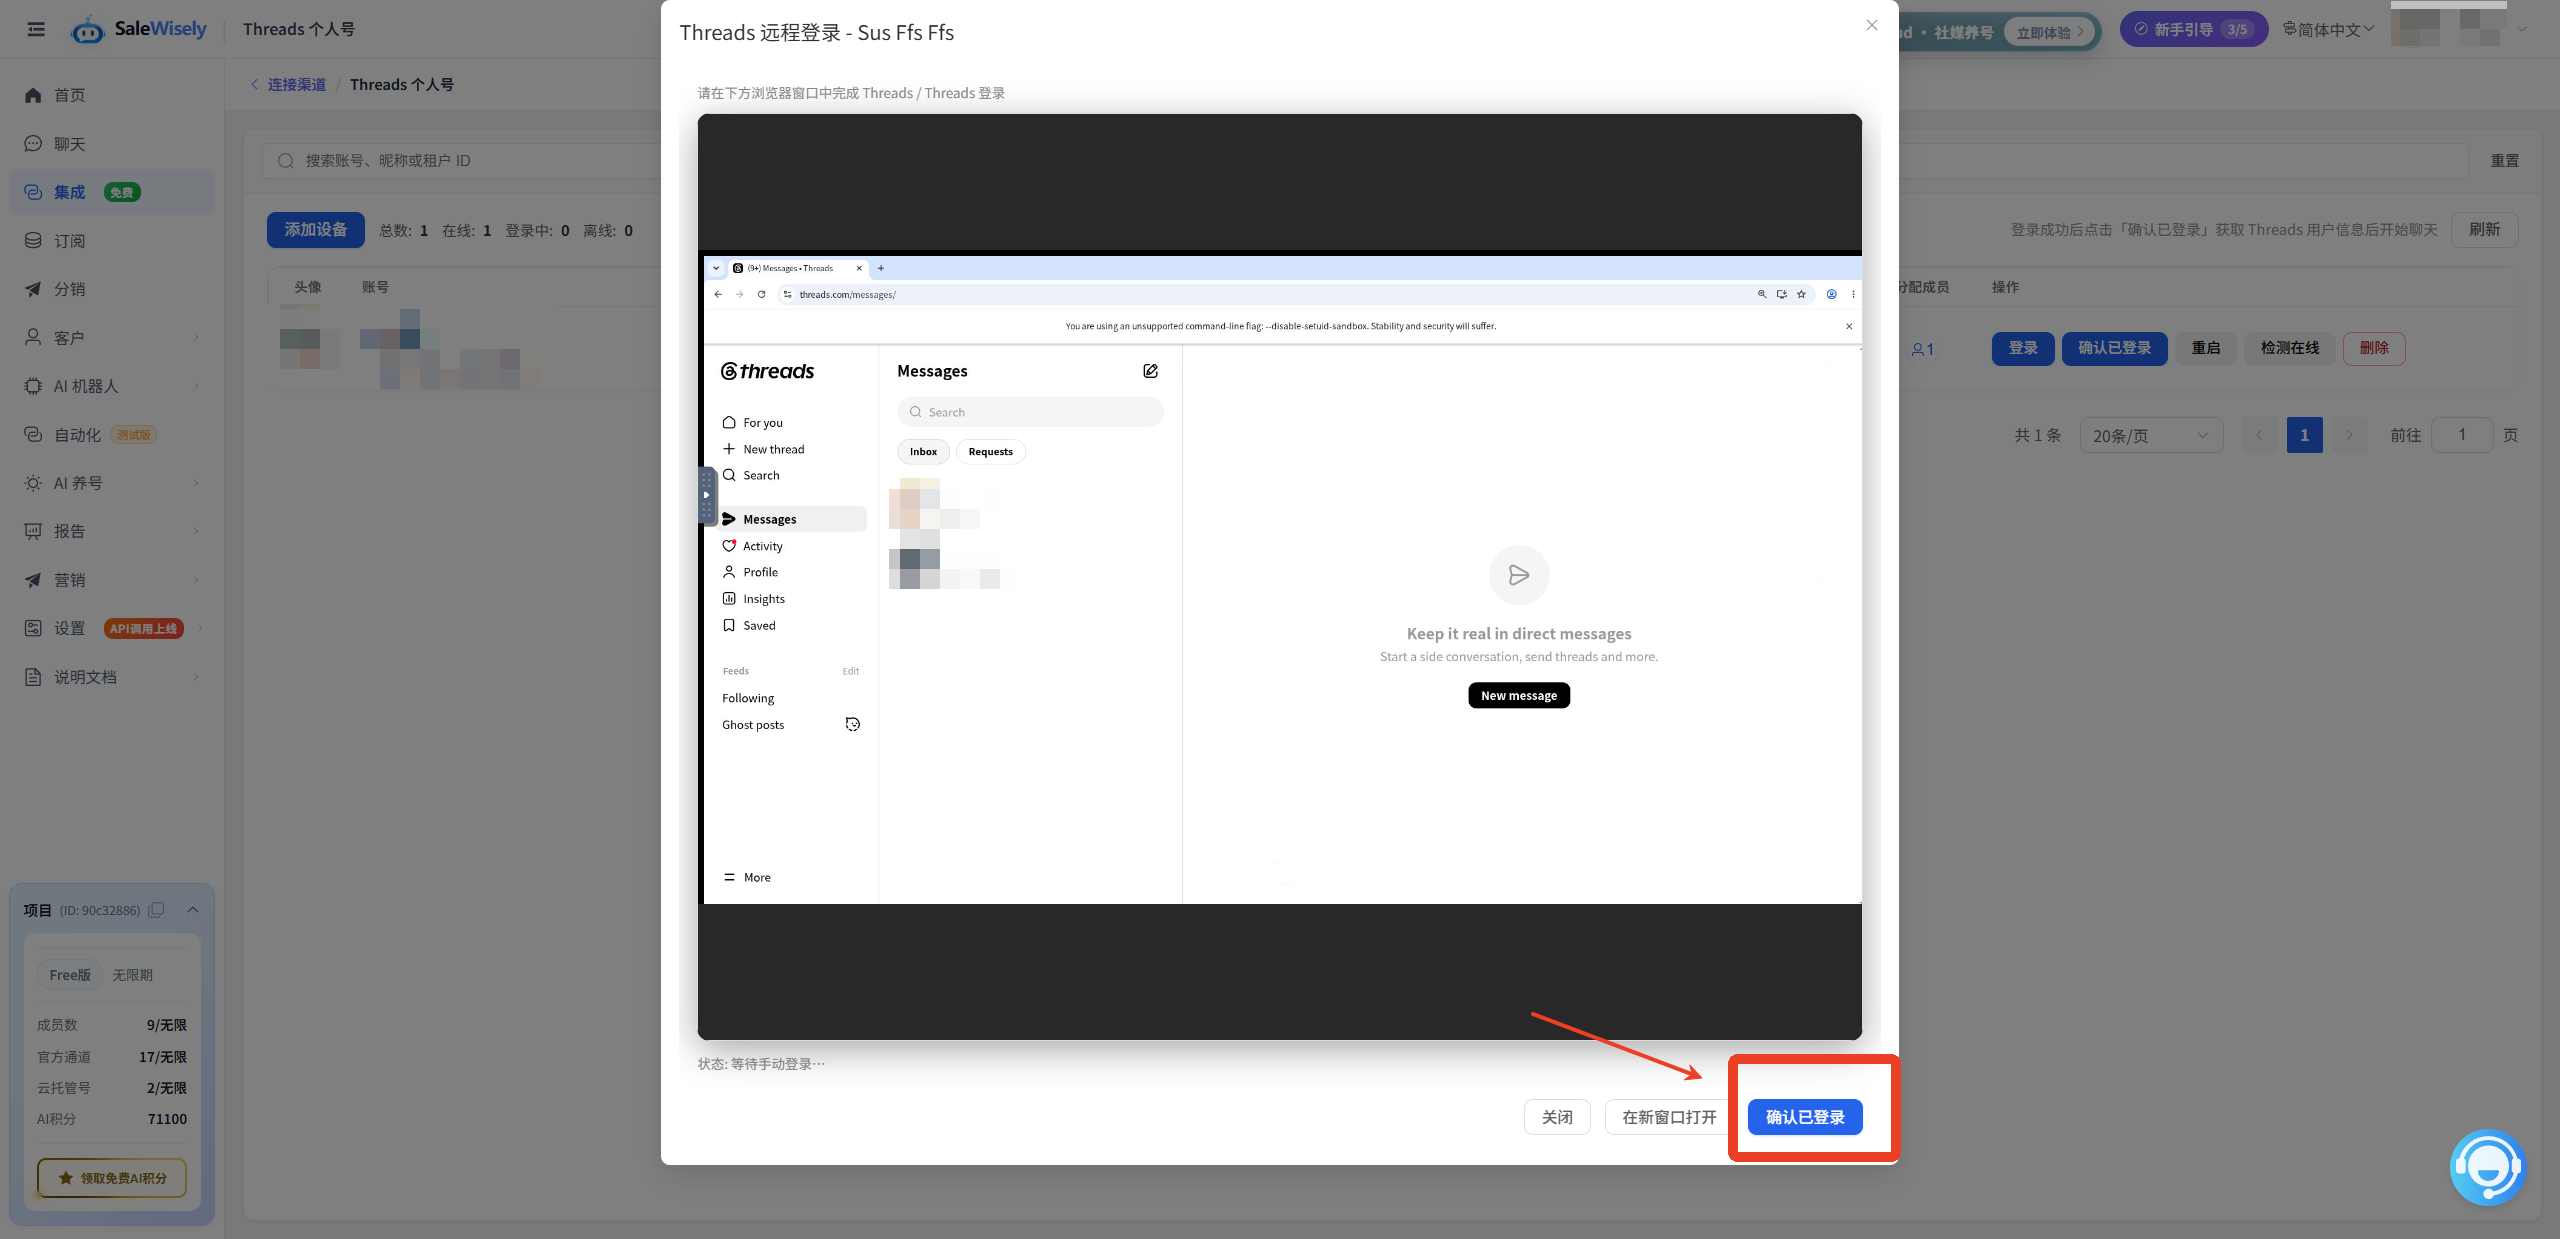Switch to the Inbox tab

tap(923, 452)
